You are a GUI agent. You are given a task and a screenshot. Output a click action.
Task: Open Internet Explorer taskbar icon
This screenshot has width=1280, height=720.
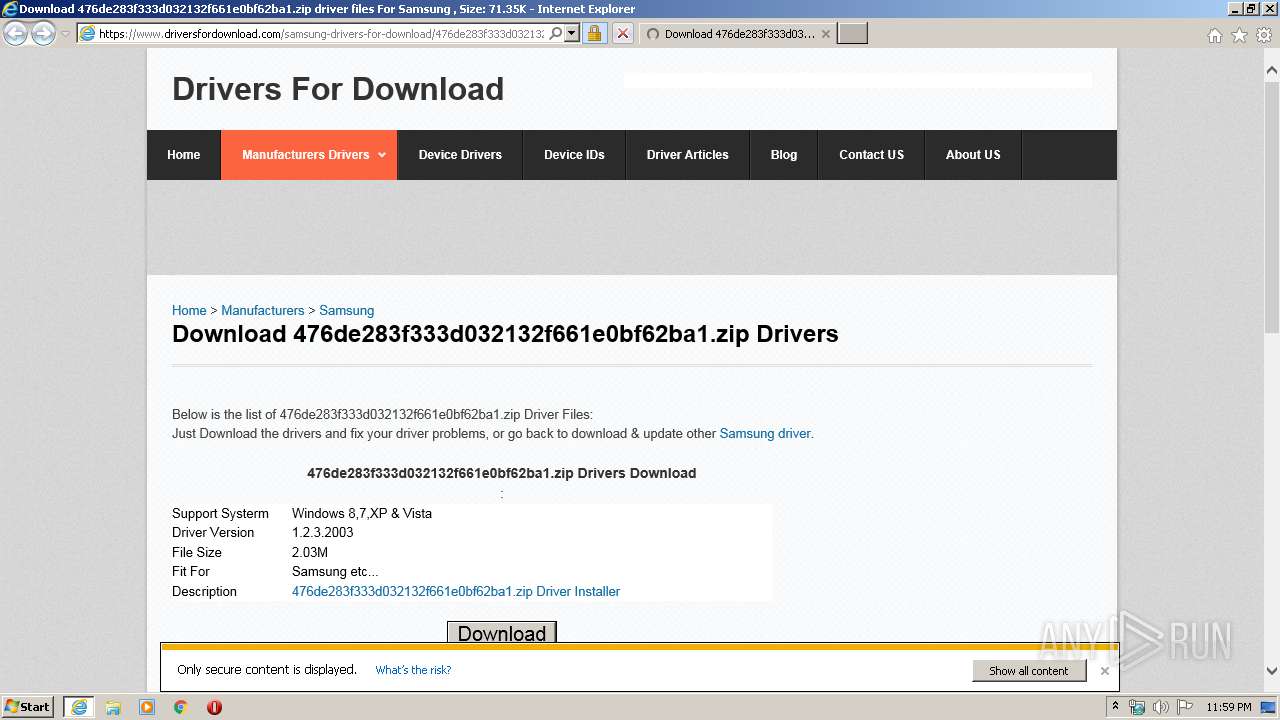tap(79, 707)
